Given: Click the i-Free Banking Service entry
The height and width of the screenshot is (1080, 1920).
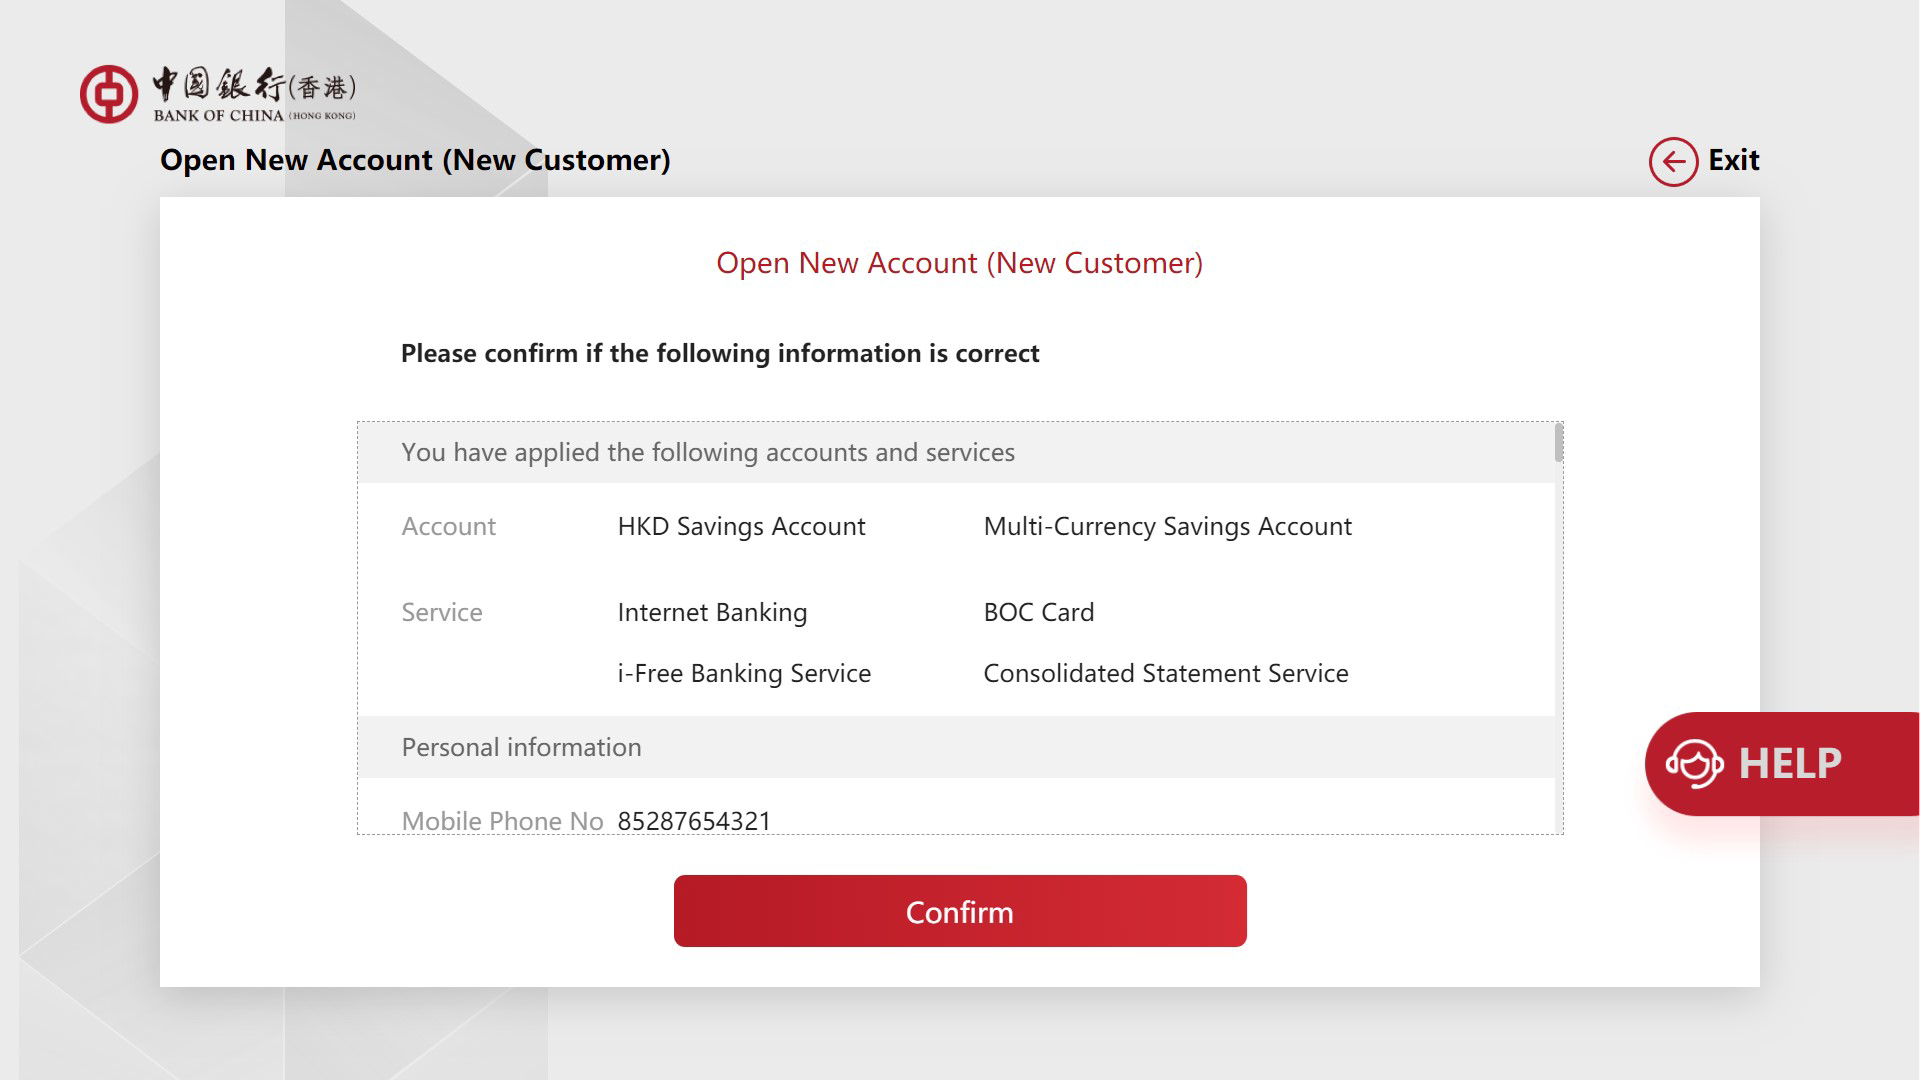Looking at the screenshot, I should [x=744, y=674].
